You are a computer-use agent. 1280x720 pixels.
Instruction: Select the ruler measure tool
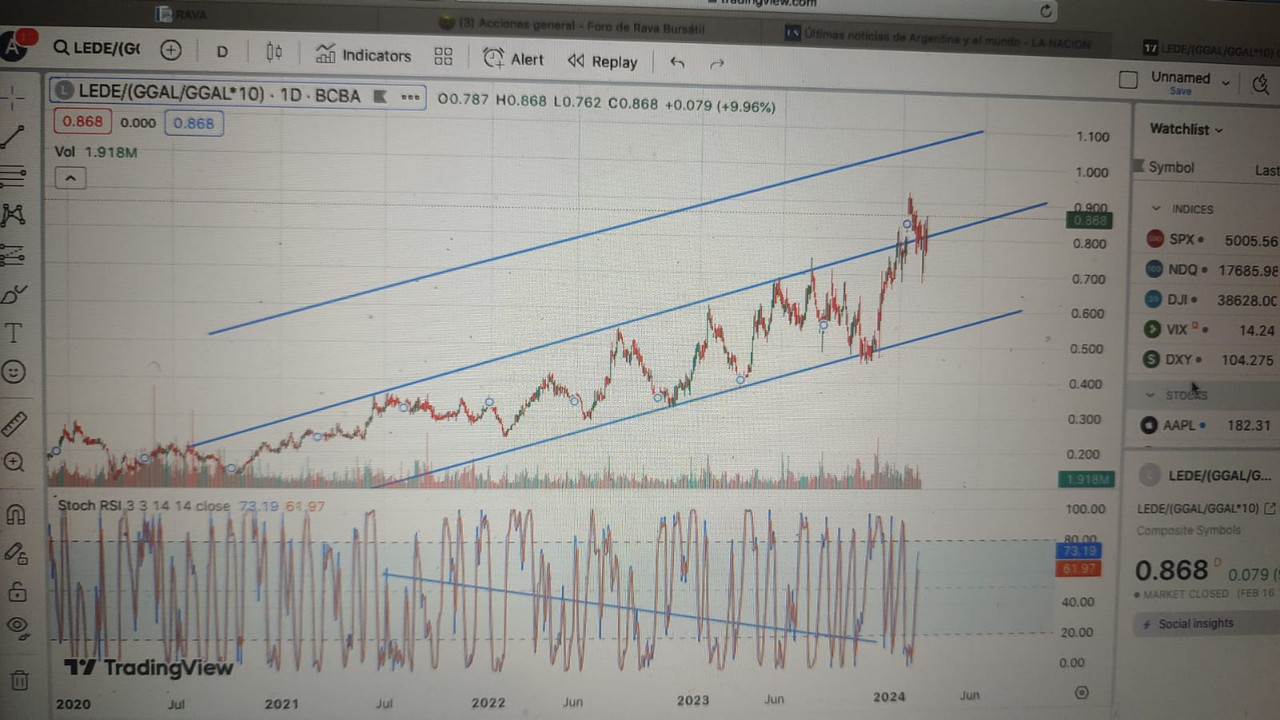(13, 423)
